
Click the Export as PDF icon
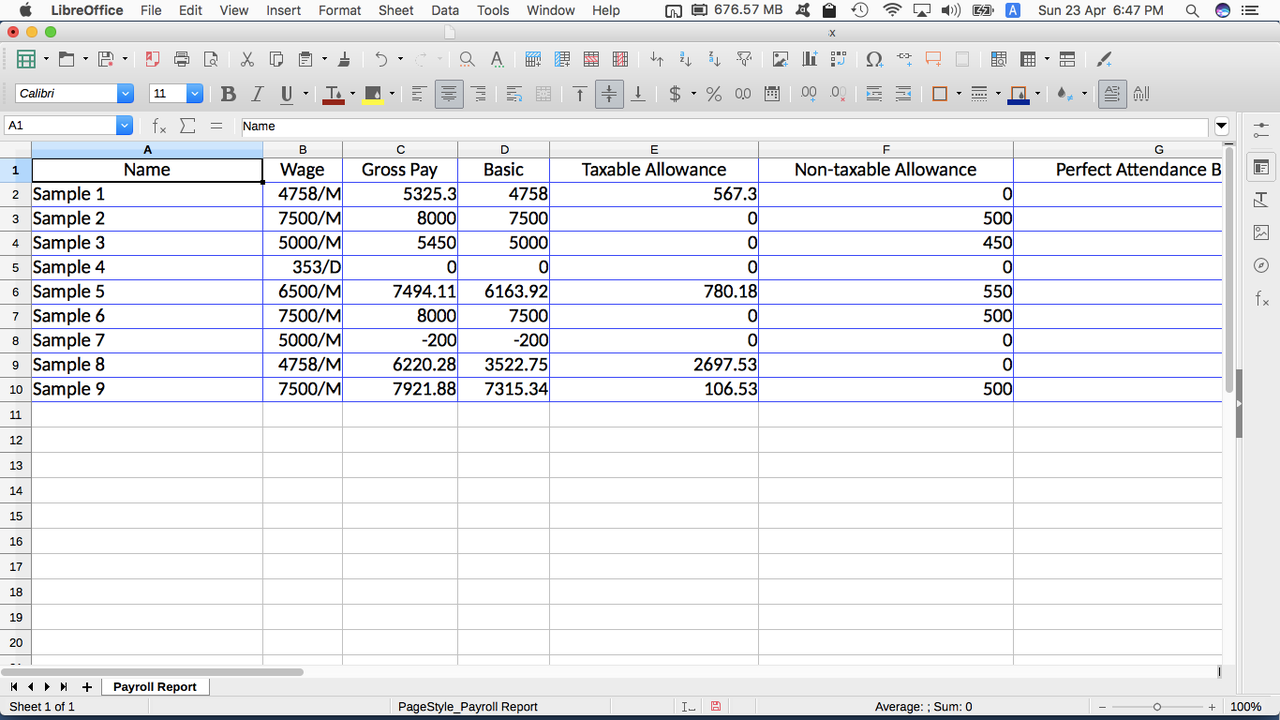point(152,59)
